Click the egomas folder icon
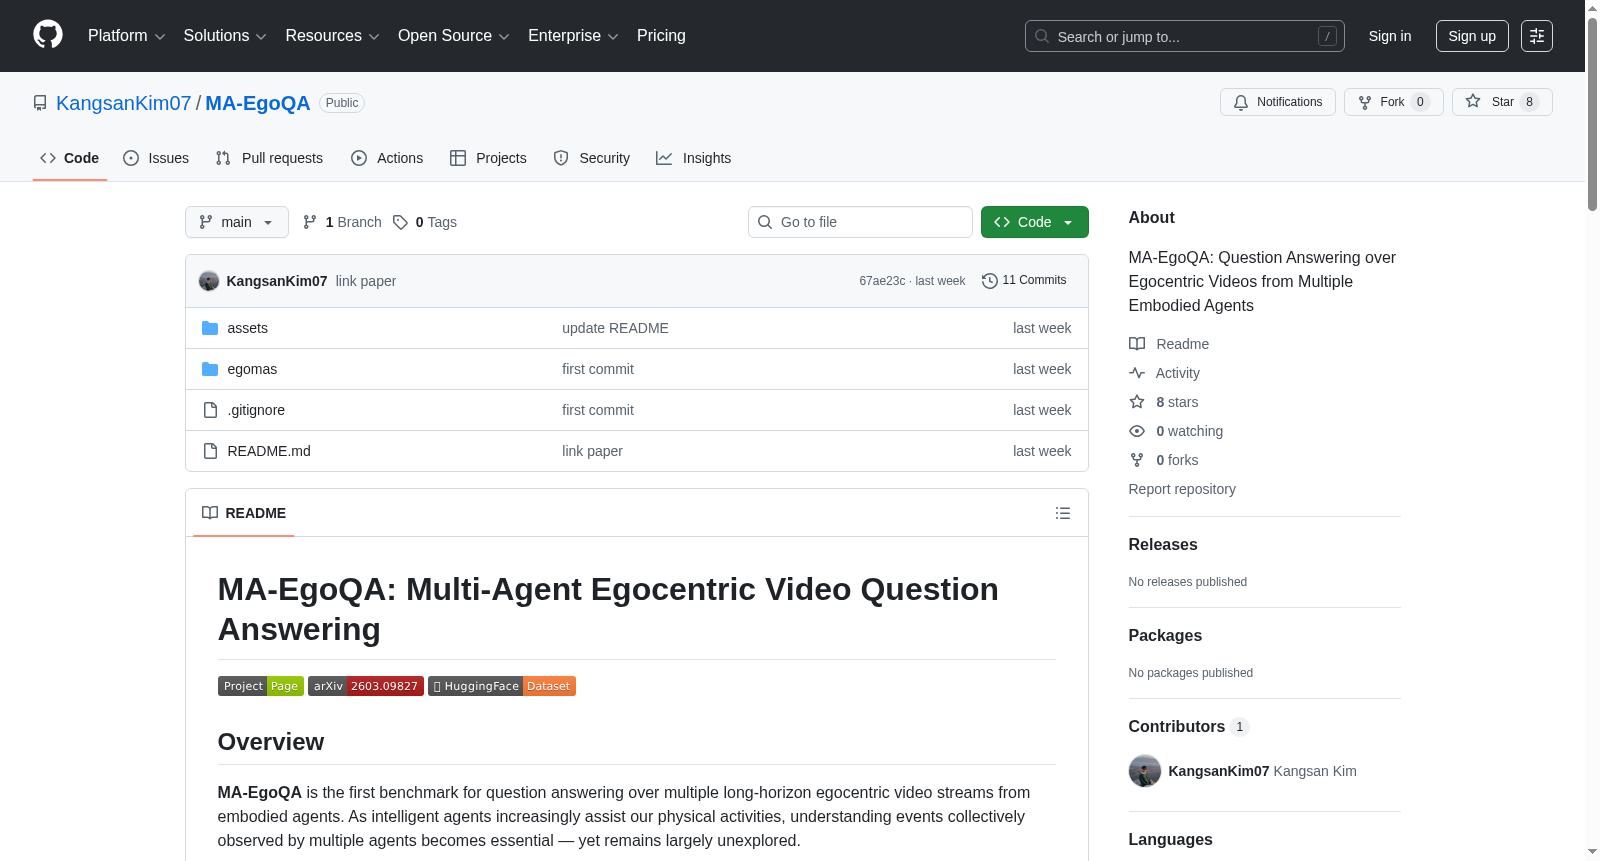Screen dimensions: 1600x861 pos(210,369)
